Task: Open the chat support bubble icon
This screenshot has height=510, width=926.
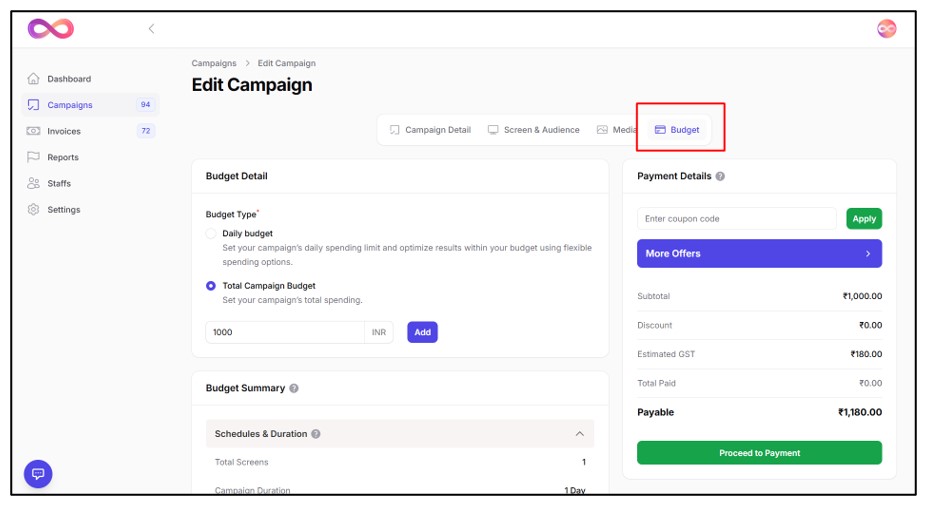Action: (38, 474)
